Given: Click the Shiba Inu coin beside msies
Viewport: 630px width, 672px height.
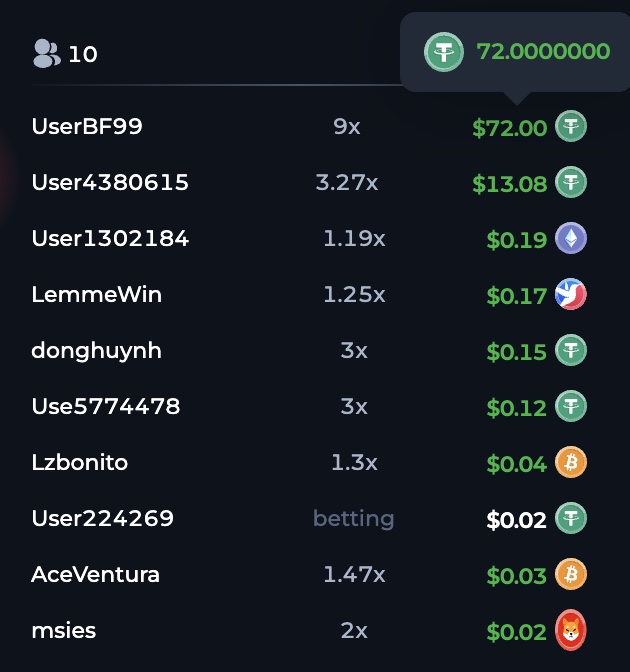Looking at the screenshot, I should tap(571, 630).
